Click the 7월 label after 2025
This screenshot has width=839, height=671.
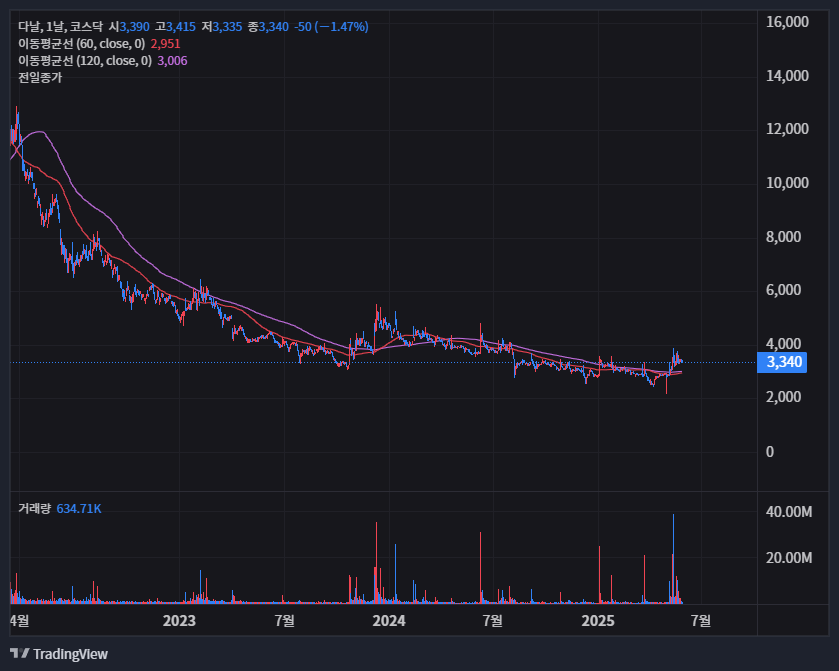point(701,621)
